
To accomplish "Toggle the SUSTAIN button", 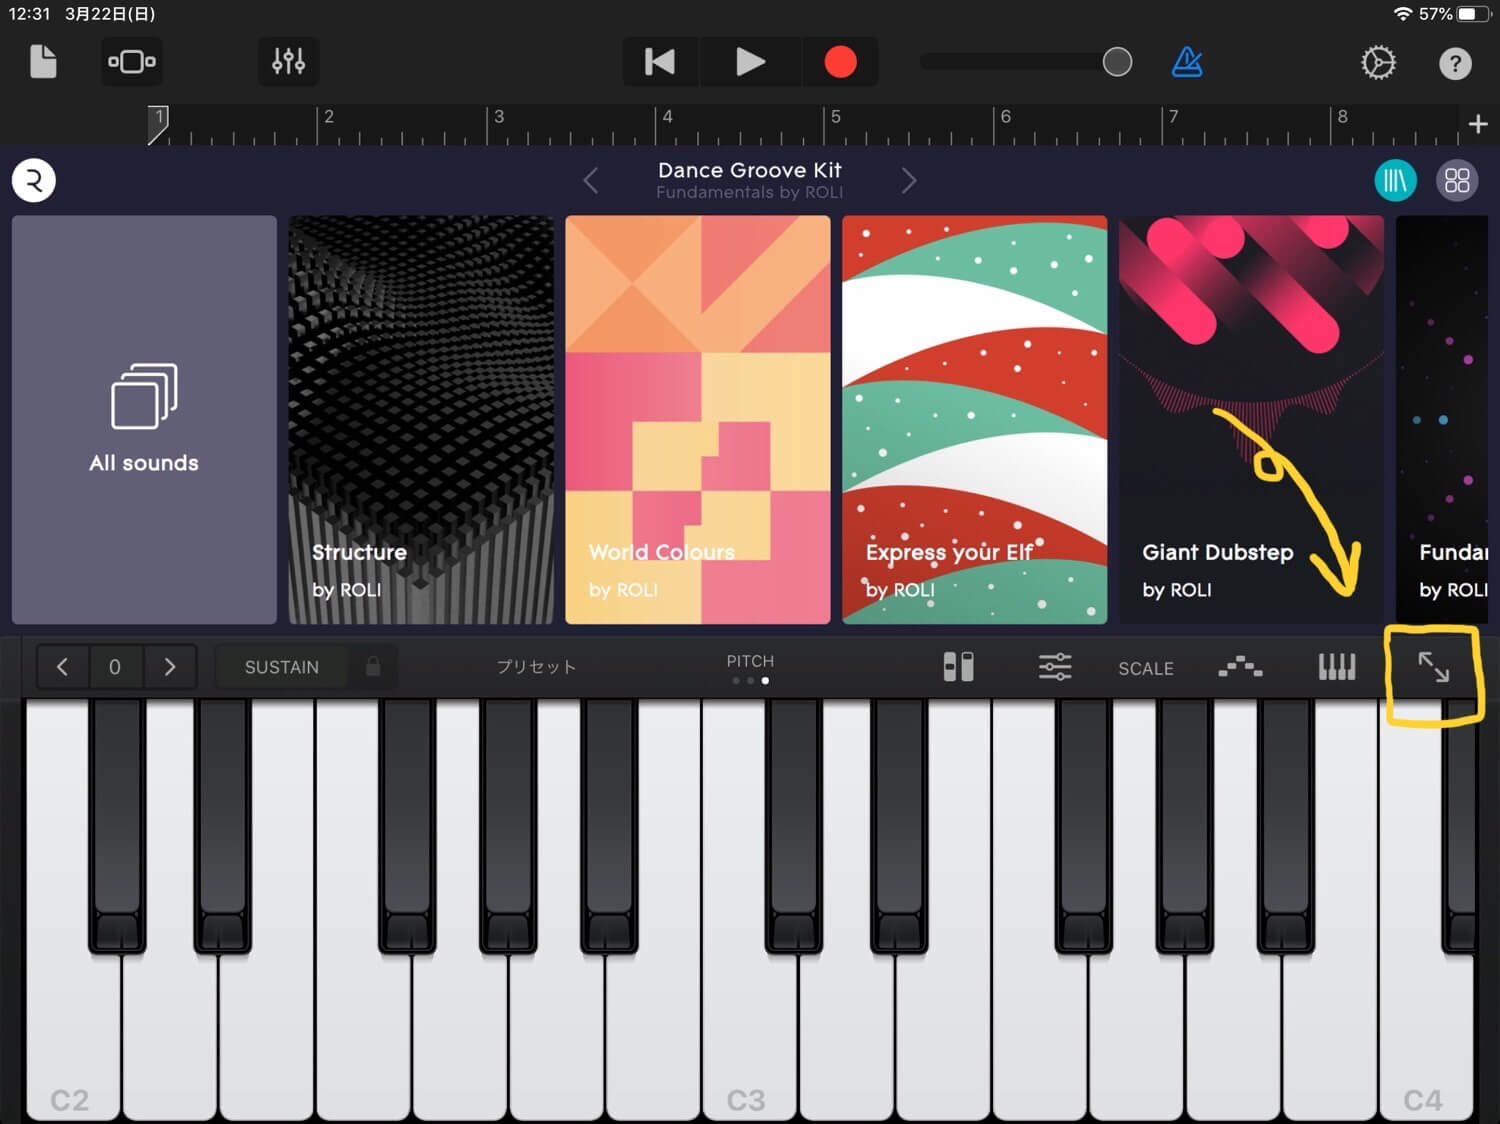I will pos(282,667).
